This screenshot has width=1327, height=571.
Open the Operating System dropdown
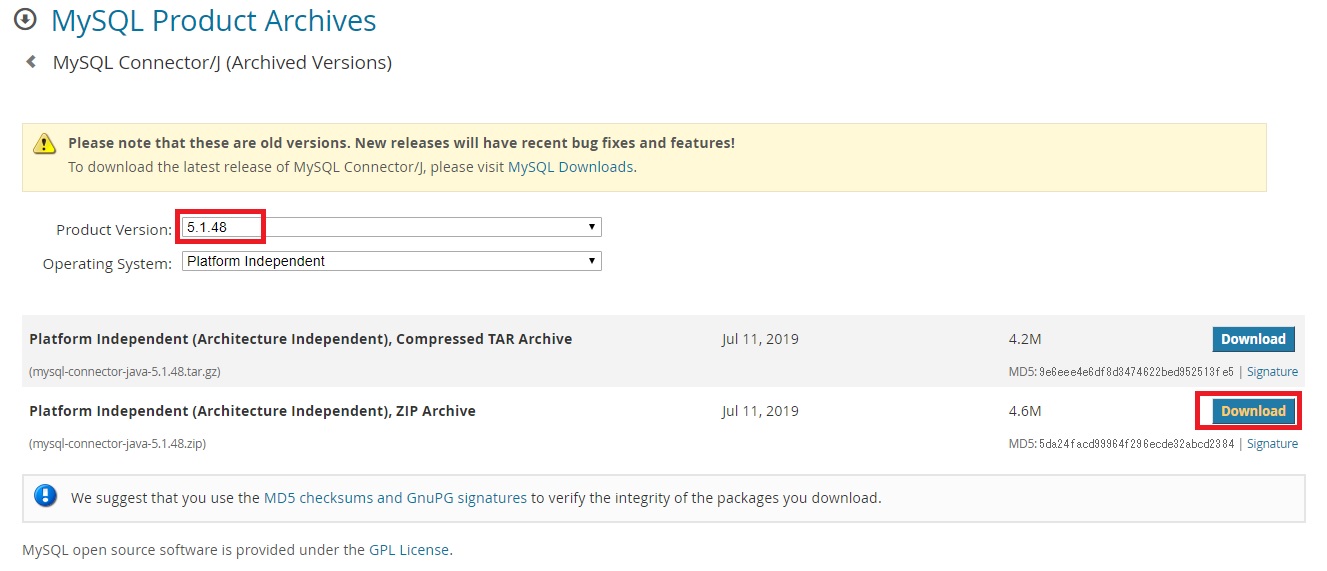coord(391,261)
